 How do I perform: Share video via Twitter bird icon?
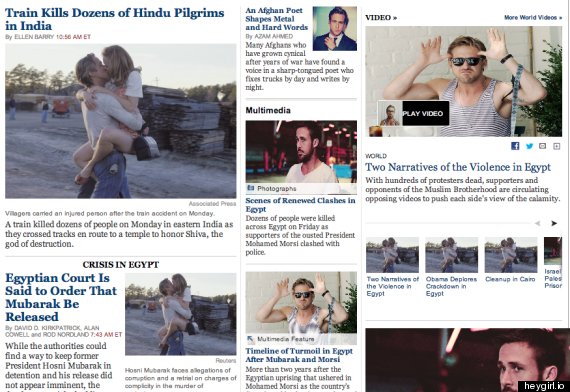tap(529, 146)
